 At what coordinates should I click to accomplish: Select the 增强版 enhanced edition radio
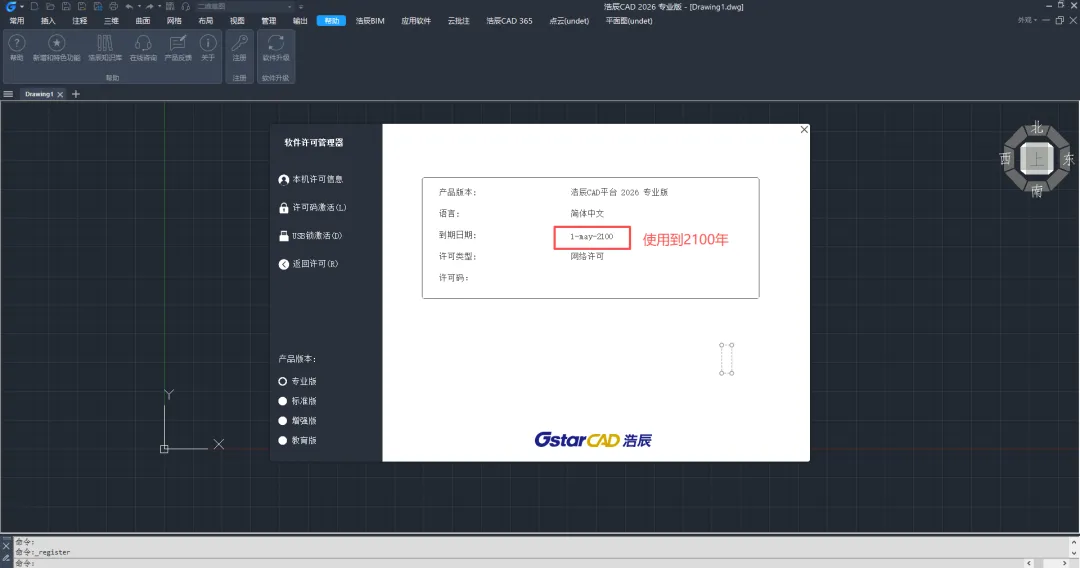click(282, 421)
